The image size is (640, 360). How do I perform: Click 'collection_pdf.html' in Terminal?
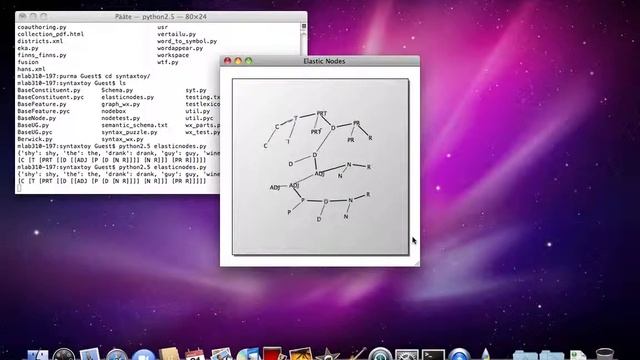[x=51, y=34]
